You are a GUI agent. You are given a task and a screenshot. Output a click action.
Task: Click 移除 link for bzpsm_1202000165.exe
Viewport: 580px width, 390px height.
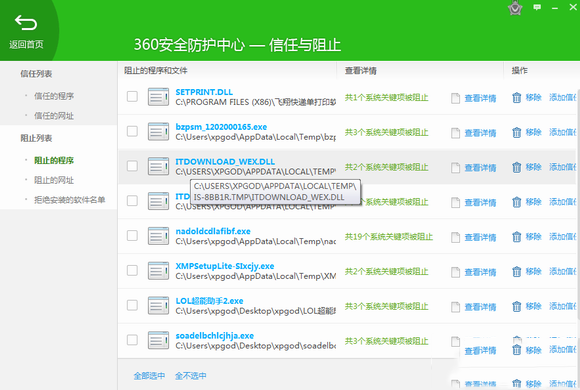(x=533, y=132)
